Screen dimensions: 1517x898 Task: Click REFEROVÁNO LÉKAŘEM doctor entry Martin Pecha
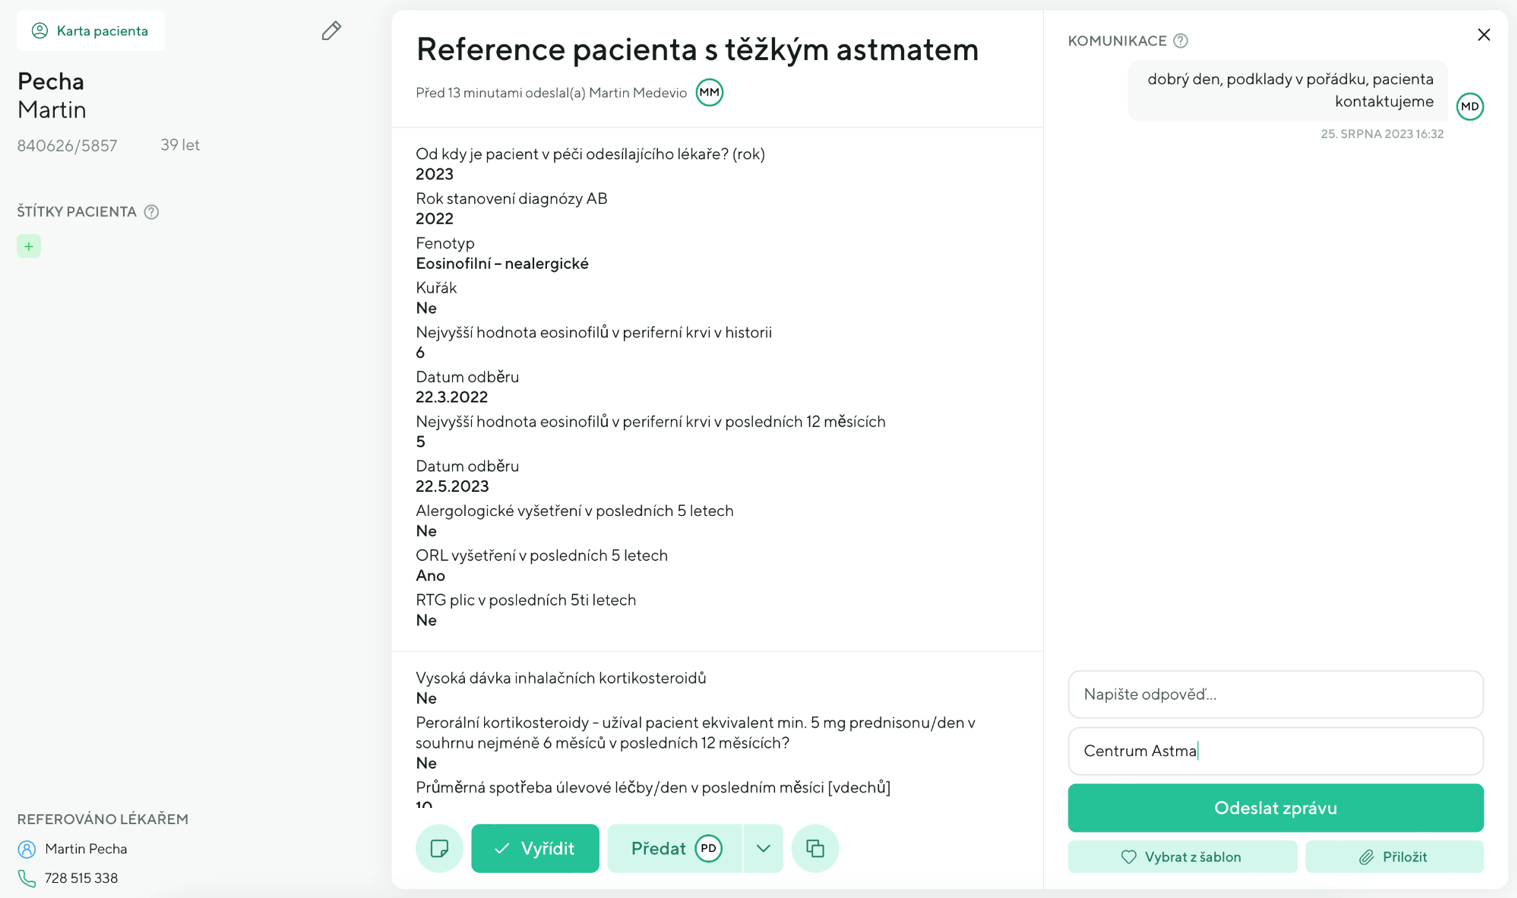[x=85, y=848]
